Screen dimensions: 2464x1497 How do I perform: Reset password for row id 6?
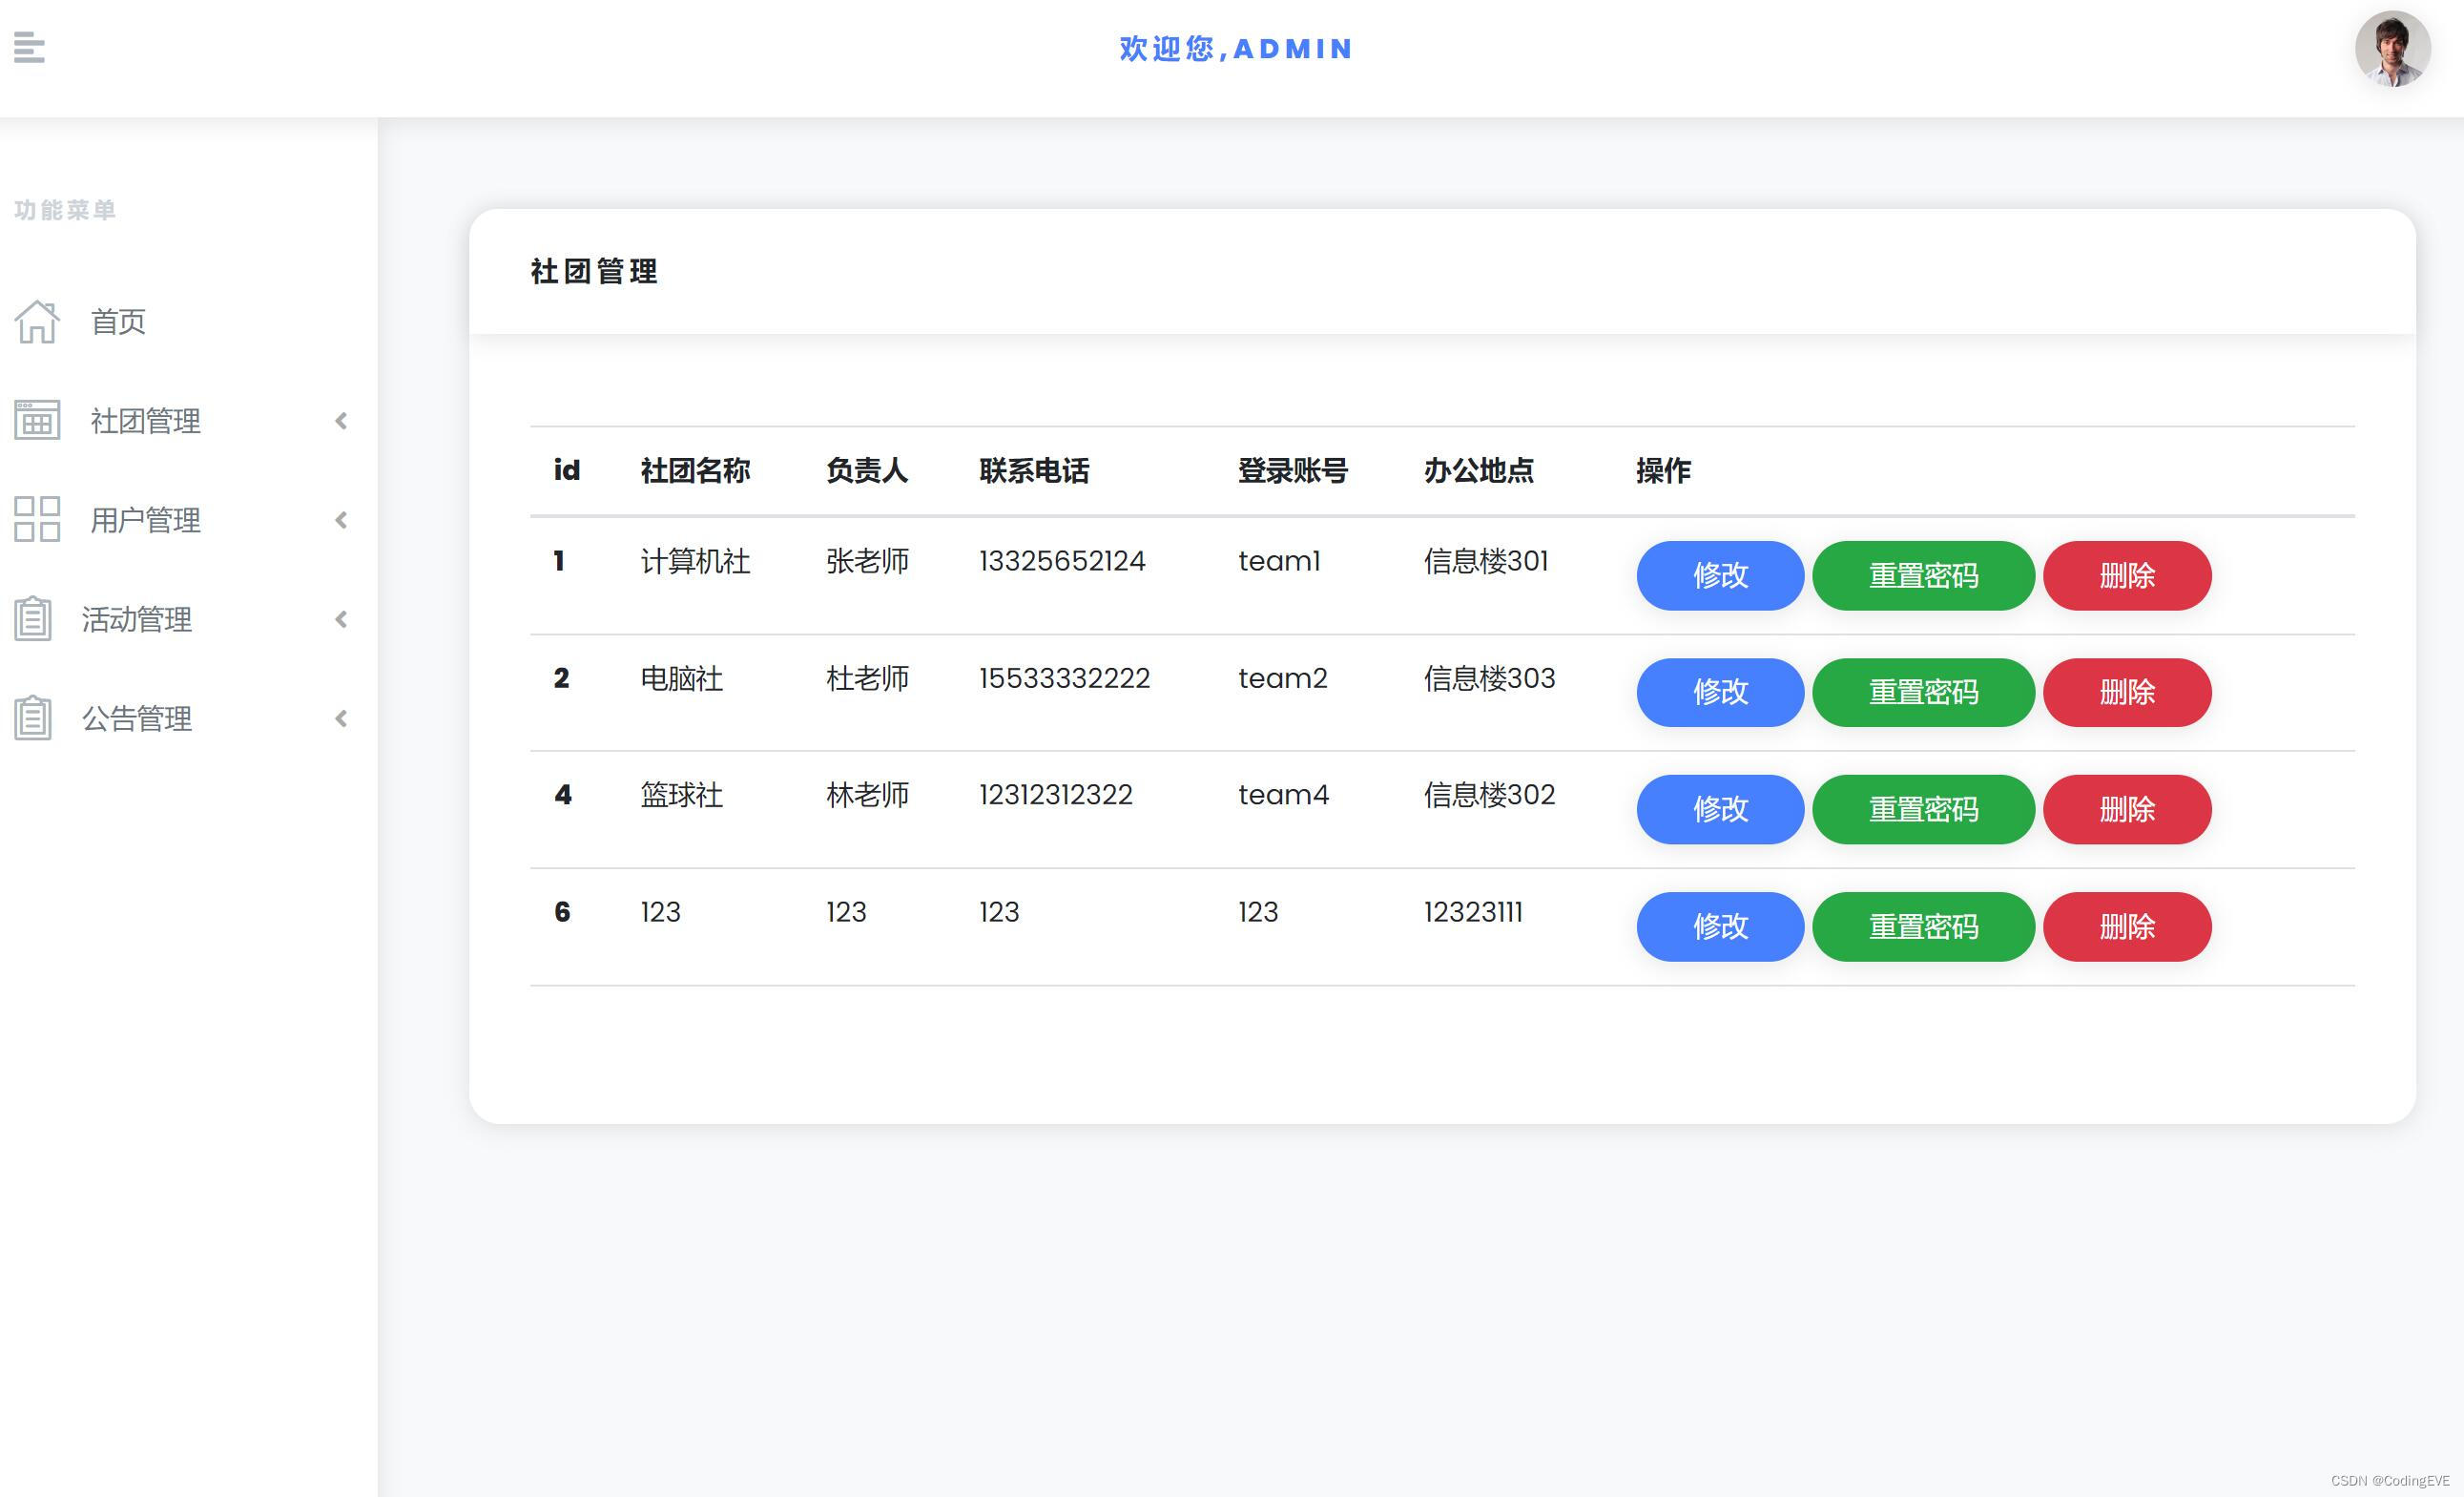click(x=1923, y=927)
